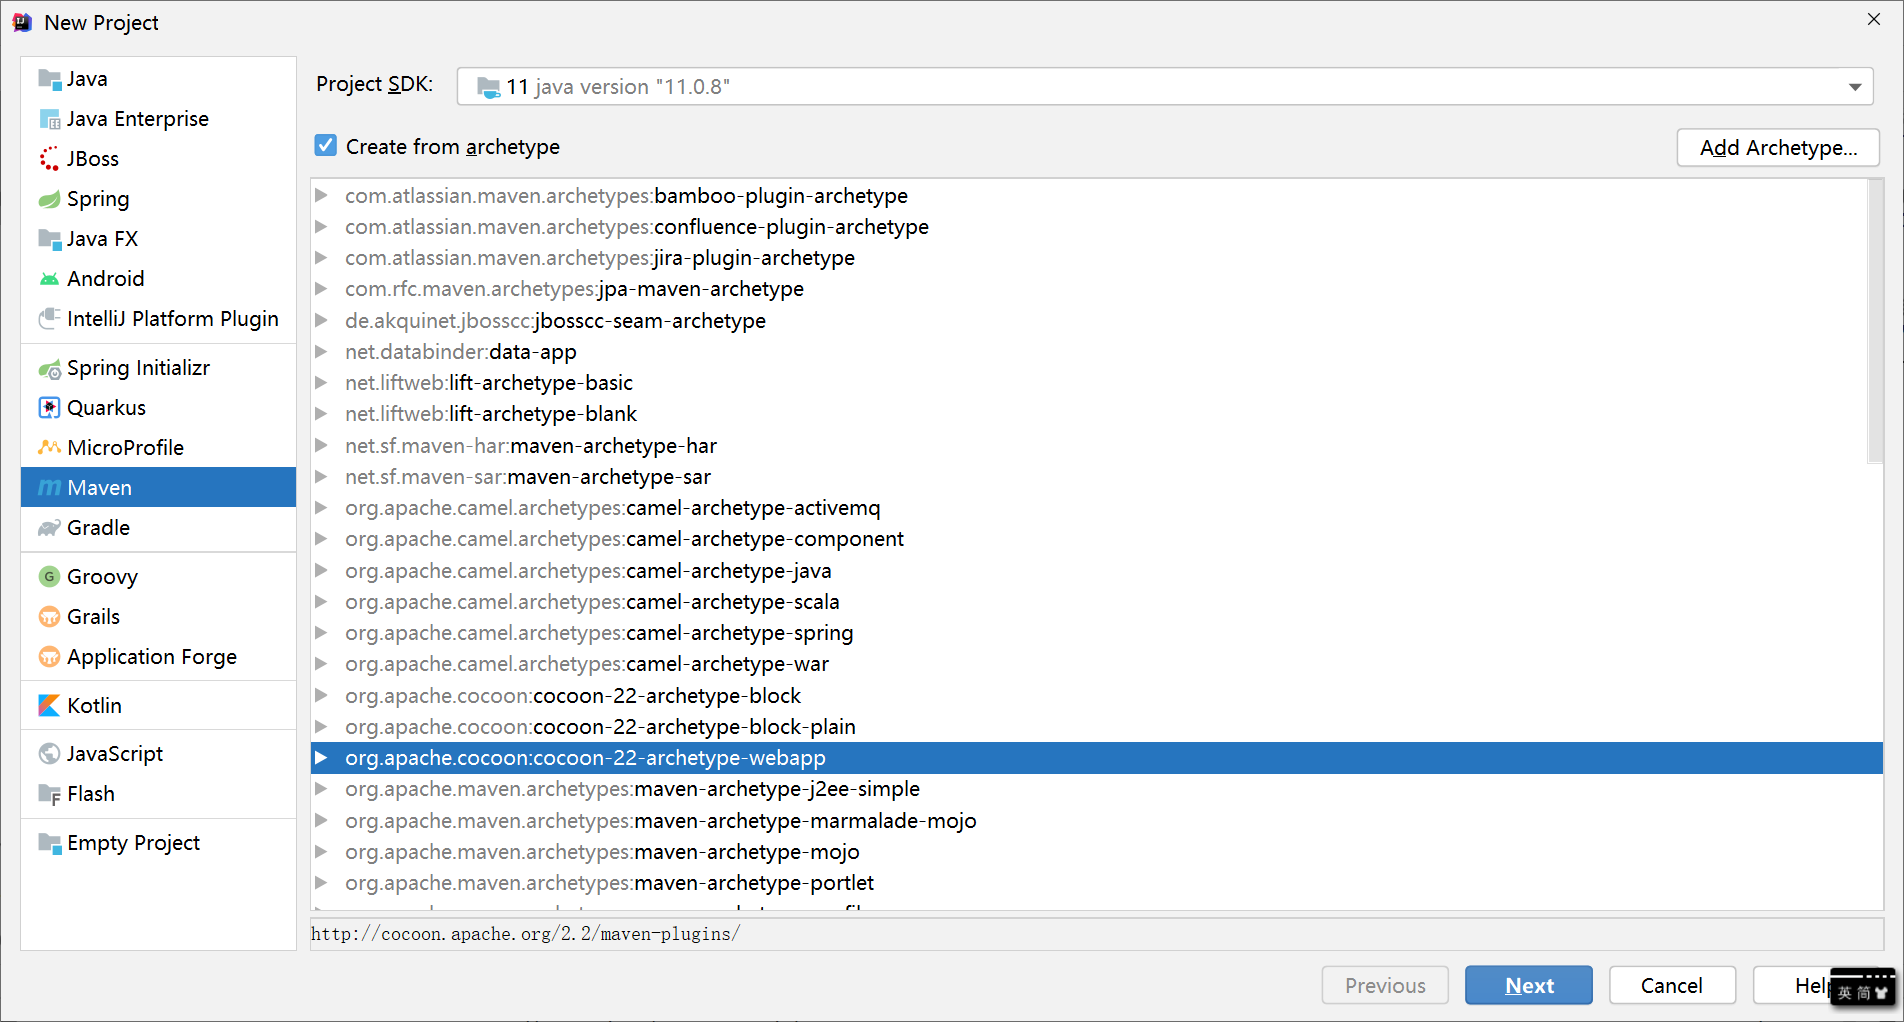Screen dimensions: 1904x1022
Task: Click the IntelliJ logo in title bar
Action: pos(22,22)
